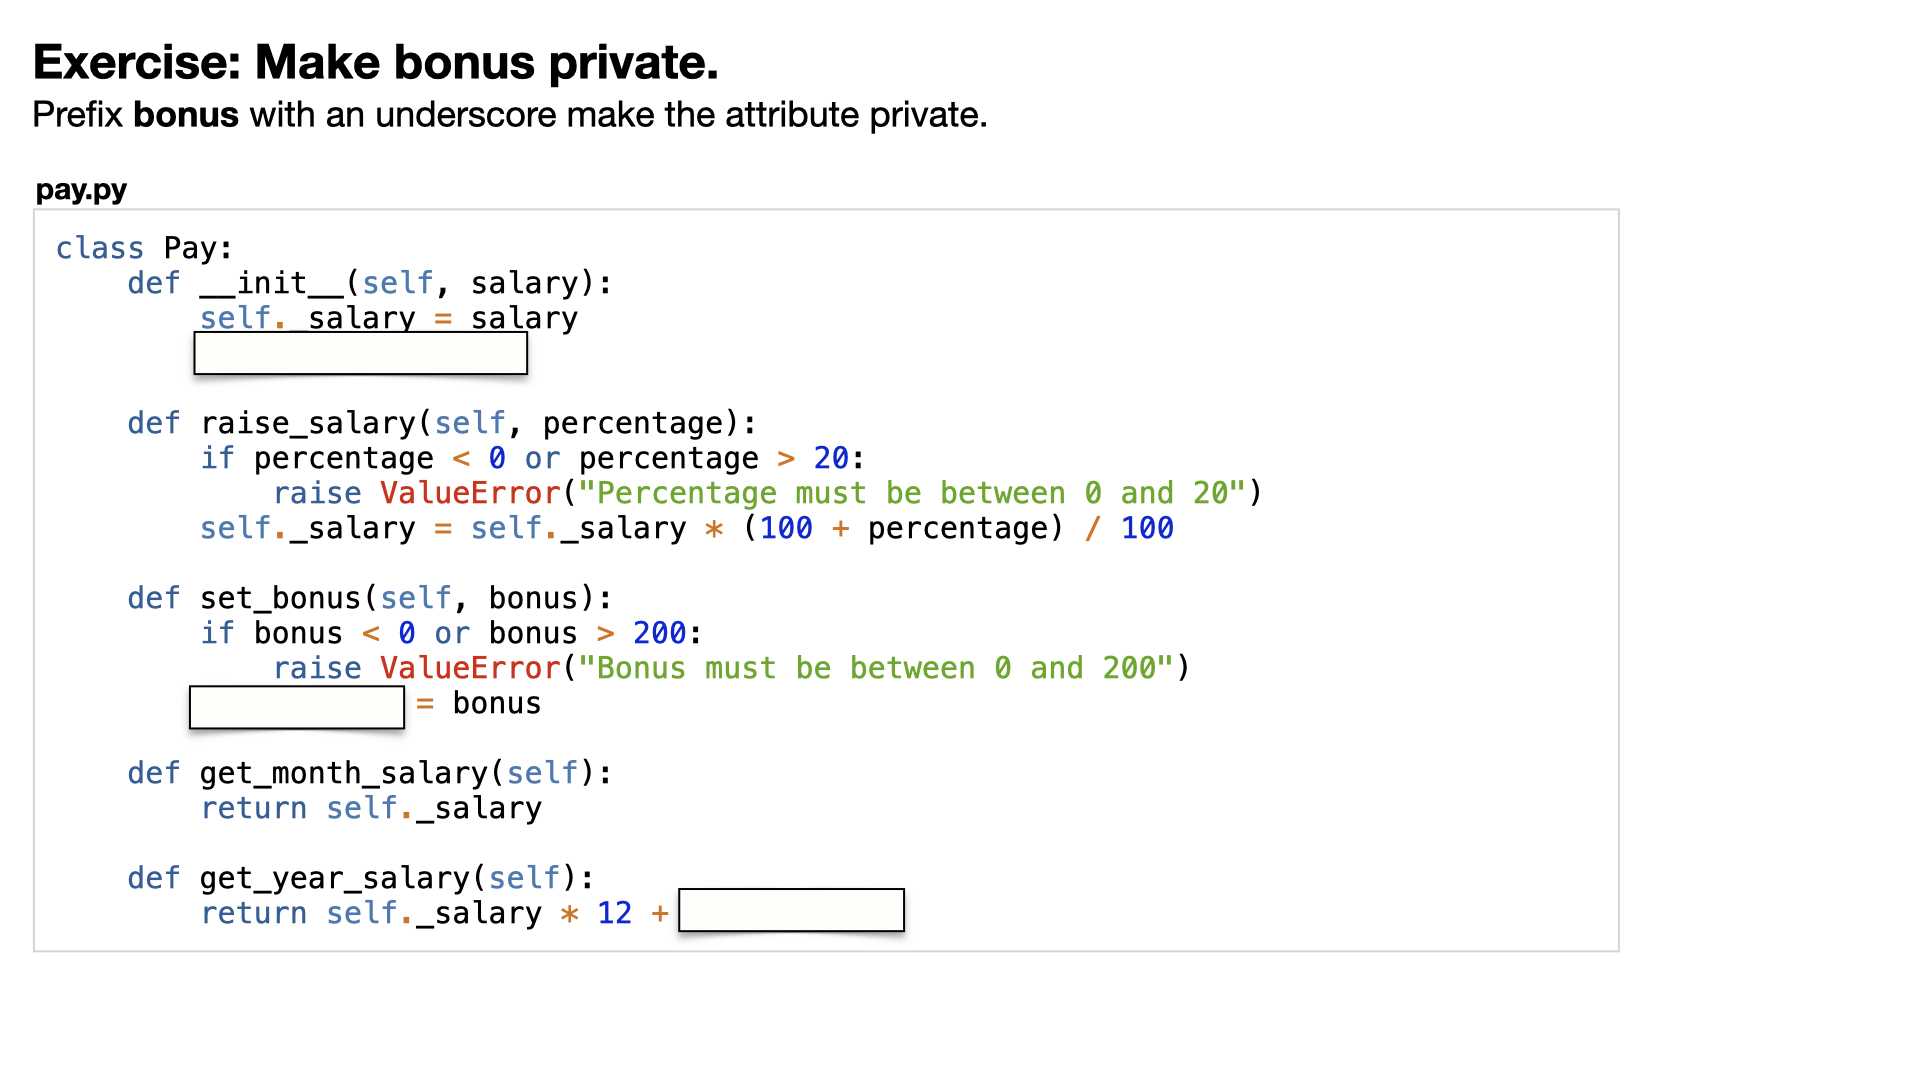Click the set_bonus method name
This screenshot has height=1080, width=1920.
click(280, 598)
